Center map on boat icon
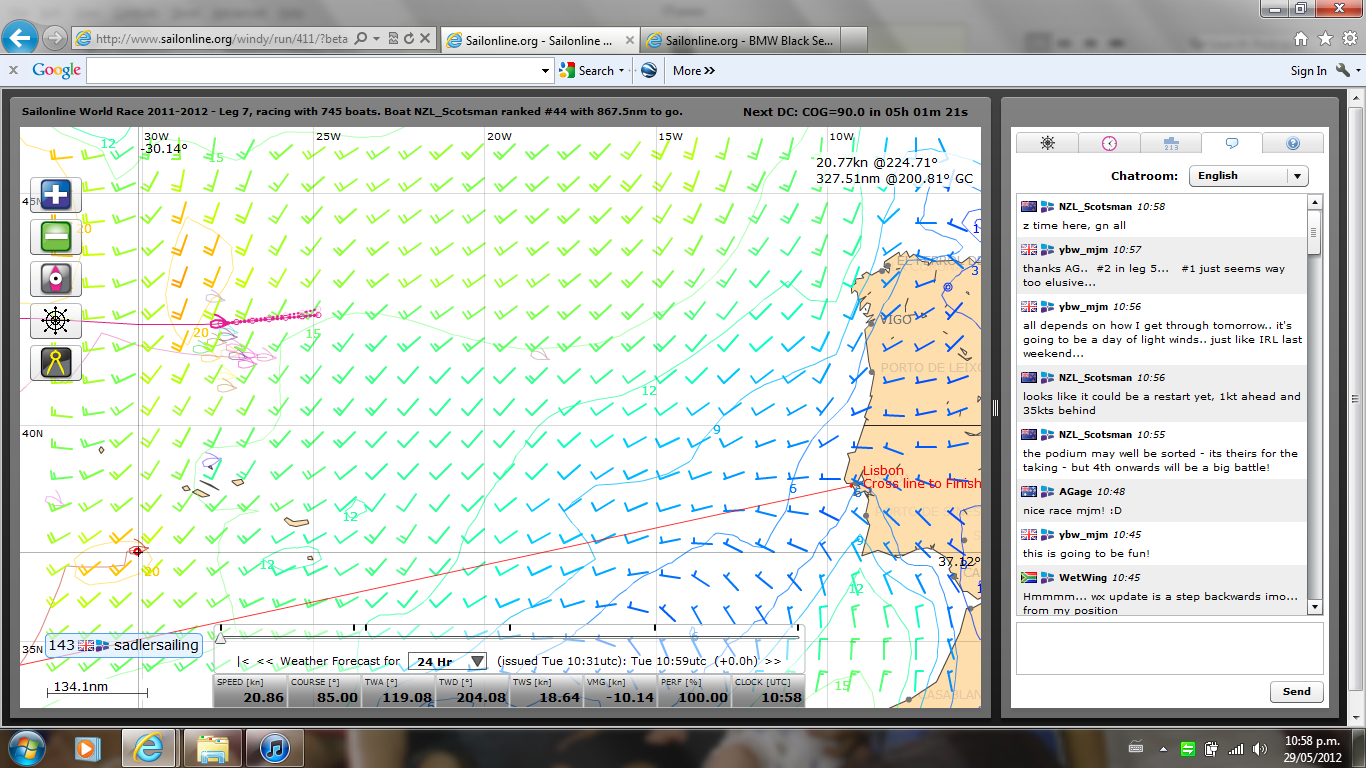This screenshot has width=1366, height=768. pyautogui.click(x=56, y=279)
